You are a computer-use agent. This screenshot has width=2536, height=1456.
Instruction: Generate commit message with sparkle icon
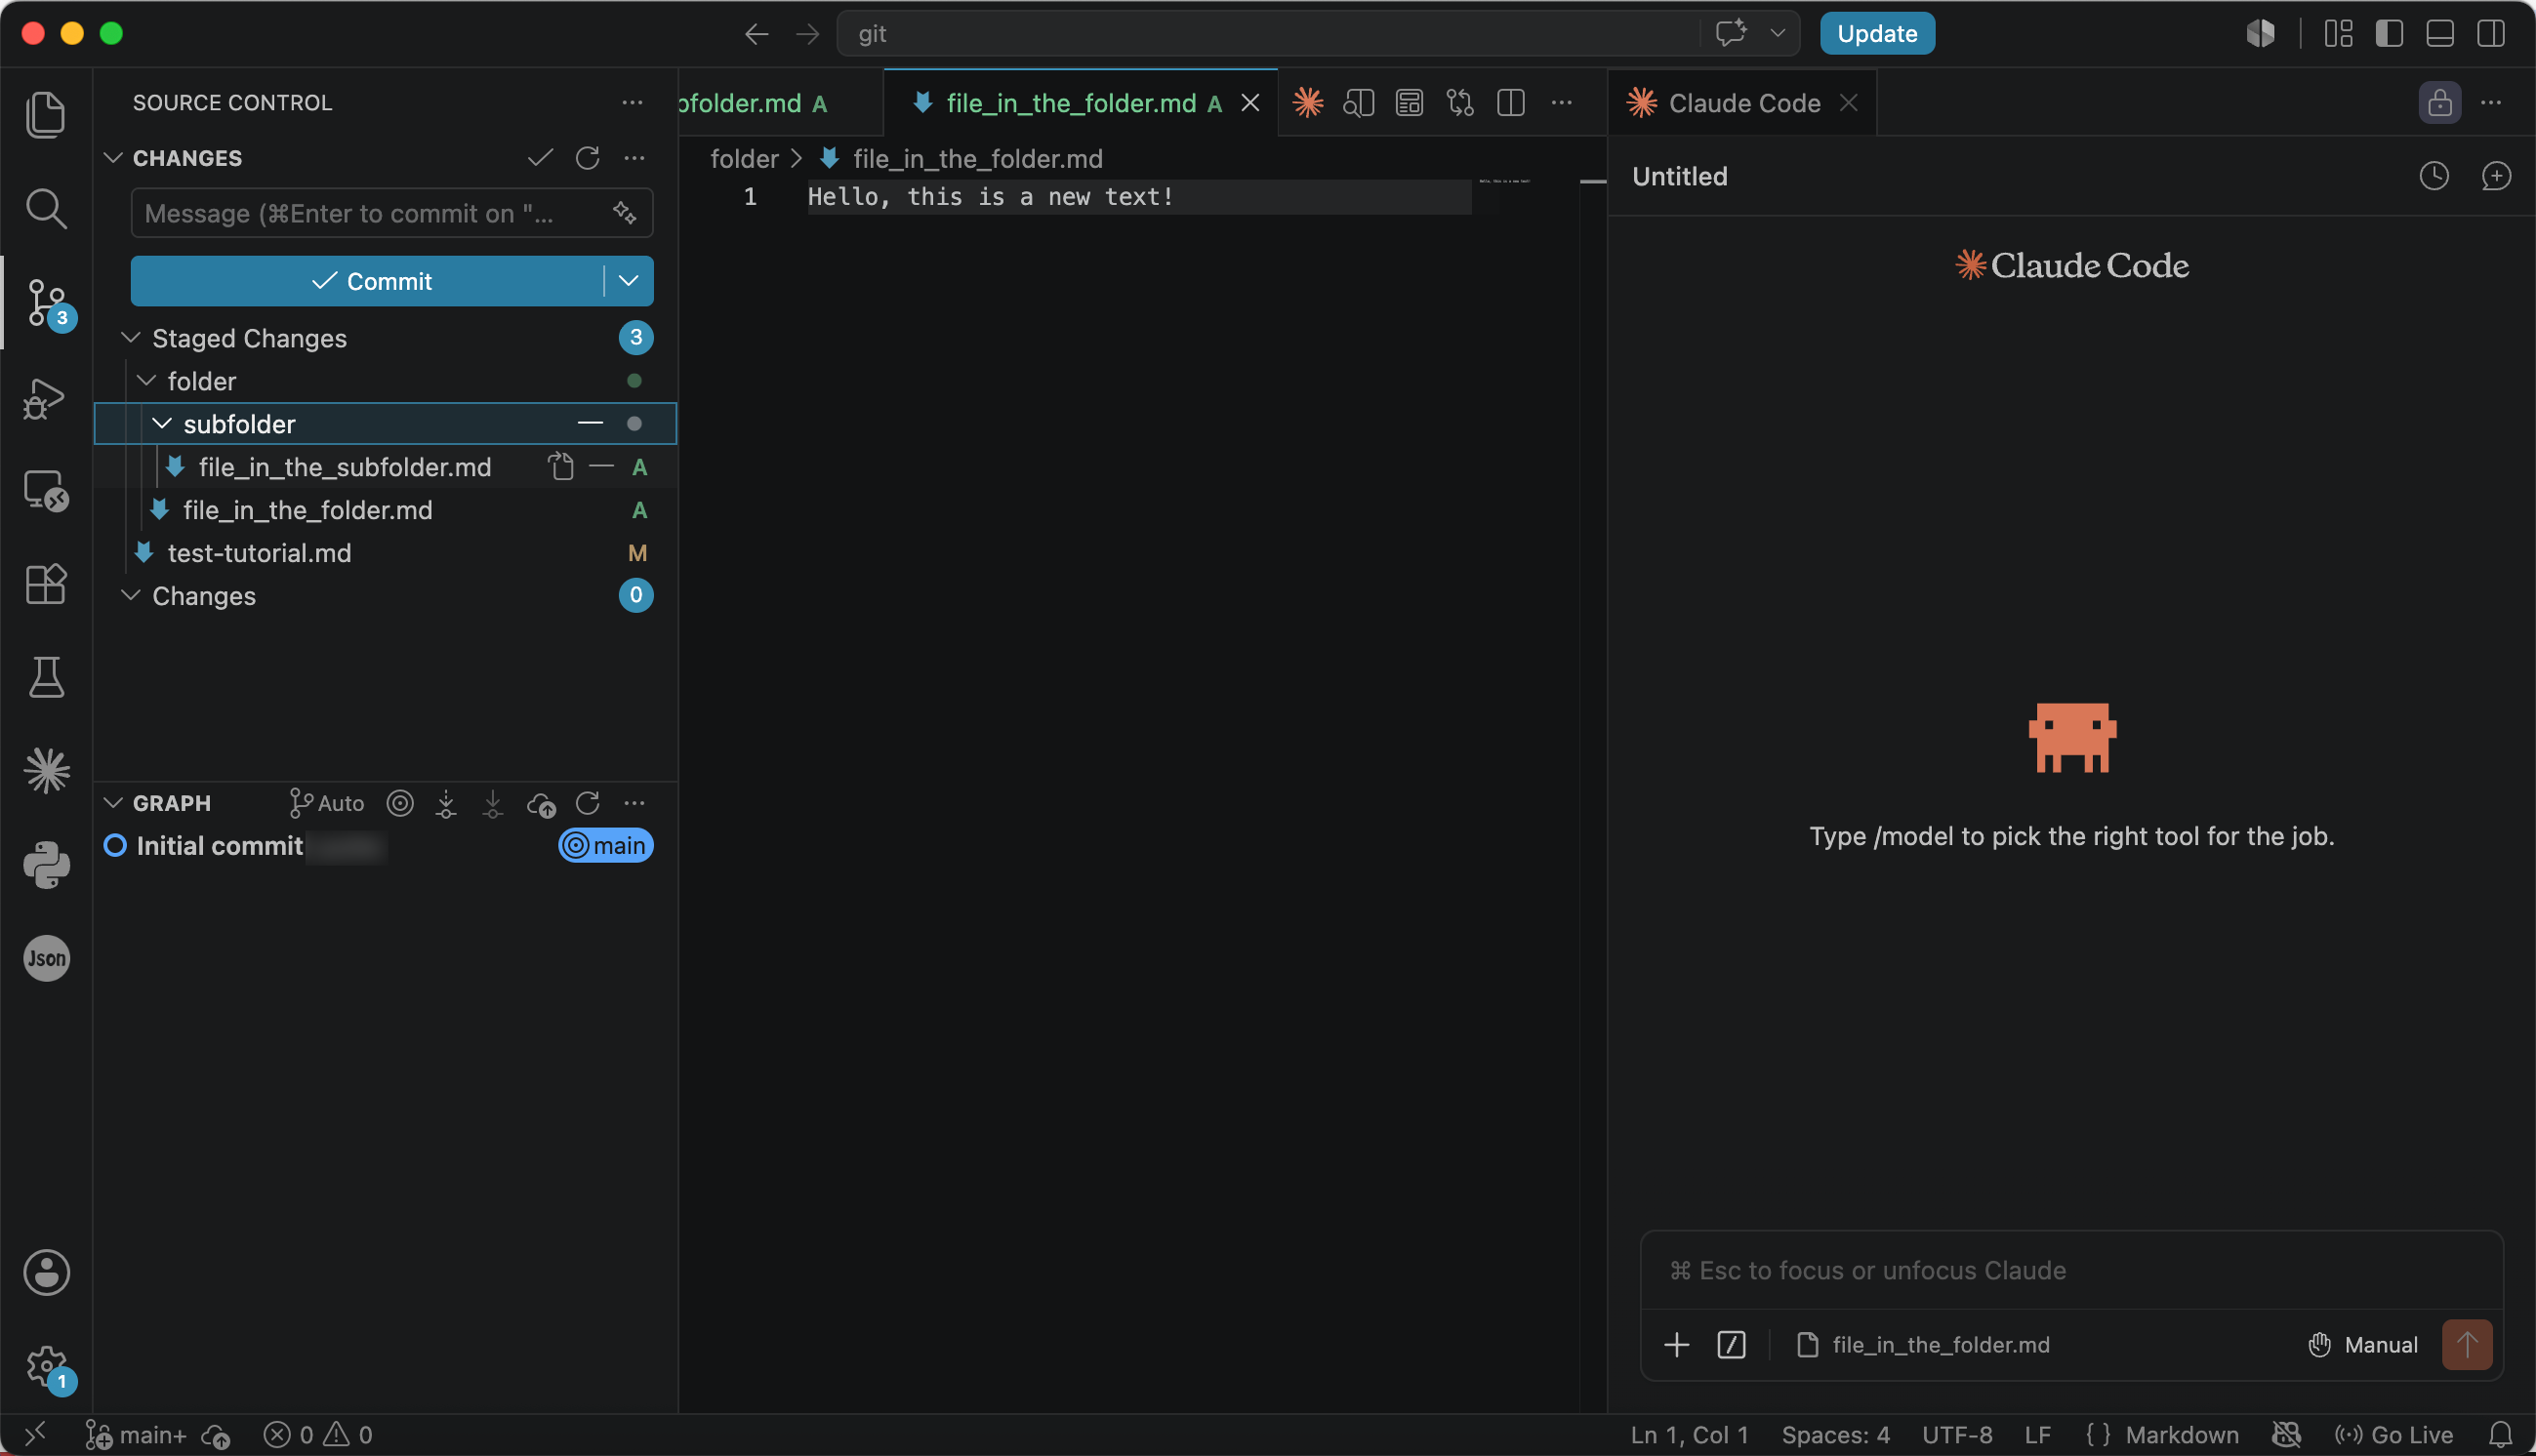click(625, 213)
